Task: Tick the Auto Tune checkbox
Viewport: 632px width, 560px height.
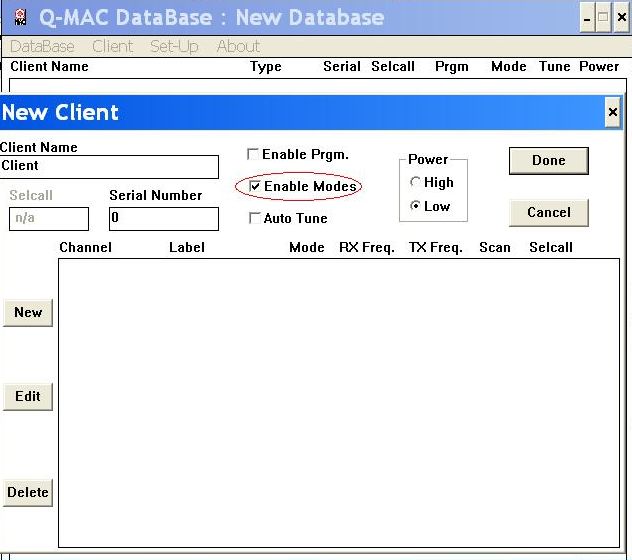Action: (x=255, y=218)
